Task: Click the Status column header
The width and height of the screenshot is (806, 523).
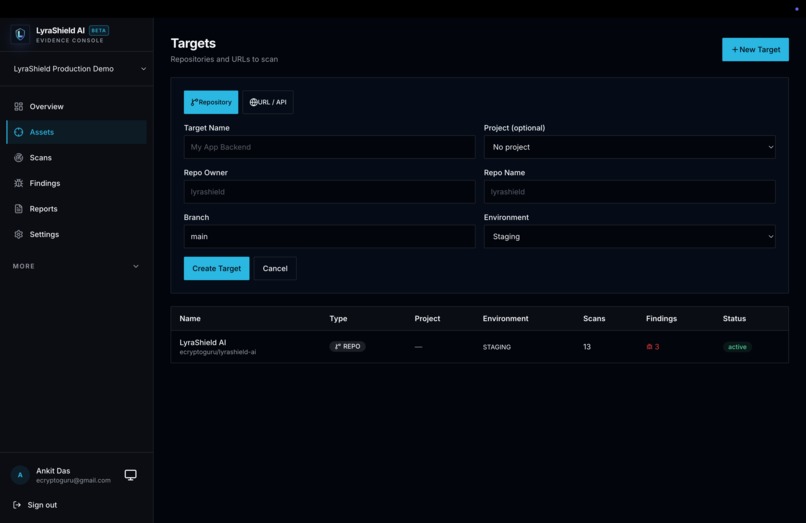Action: (734, 319)
